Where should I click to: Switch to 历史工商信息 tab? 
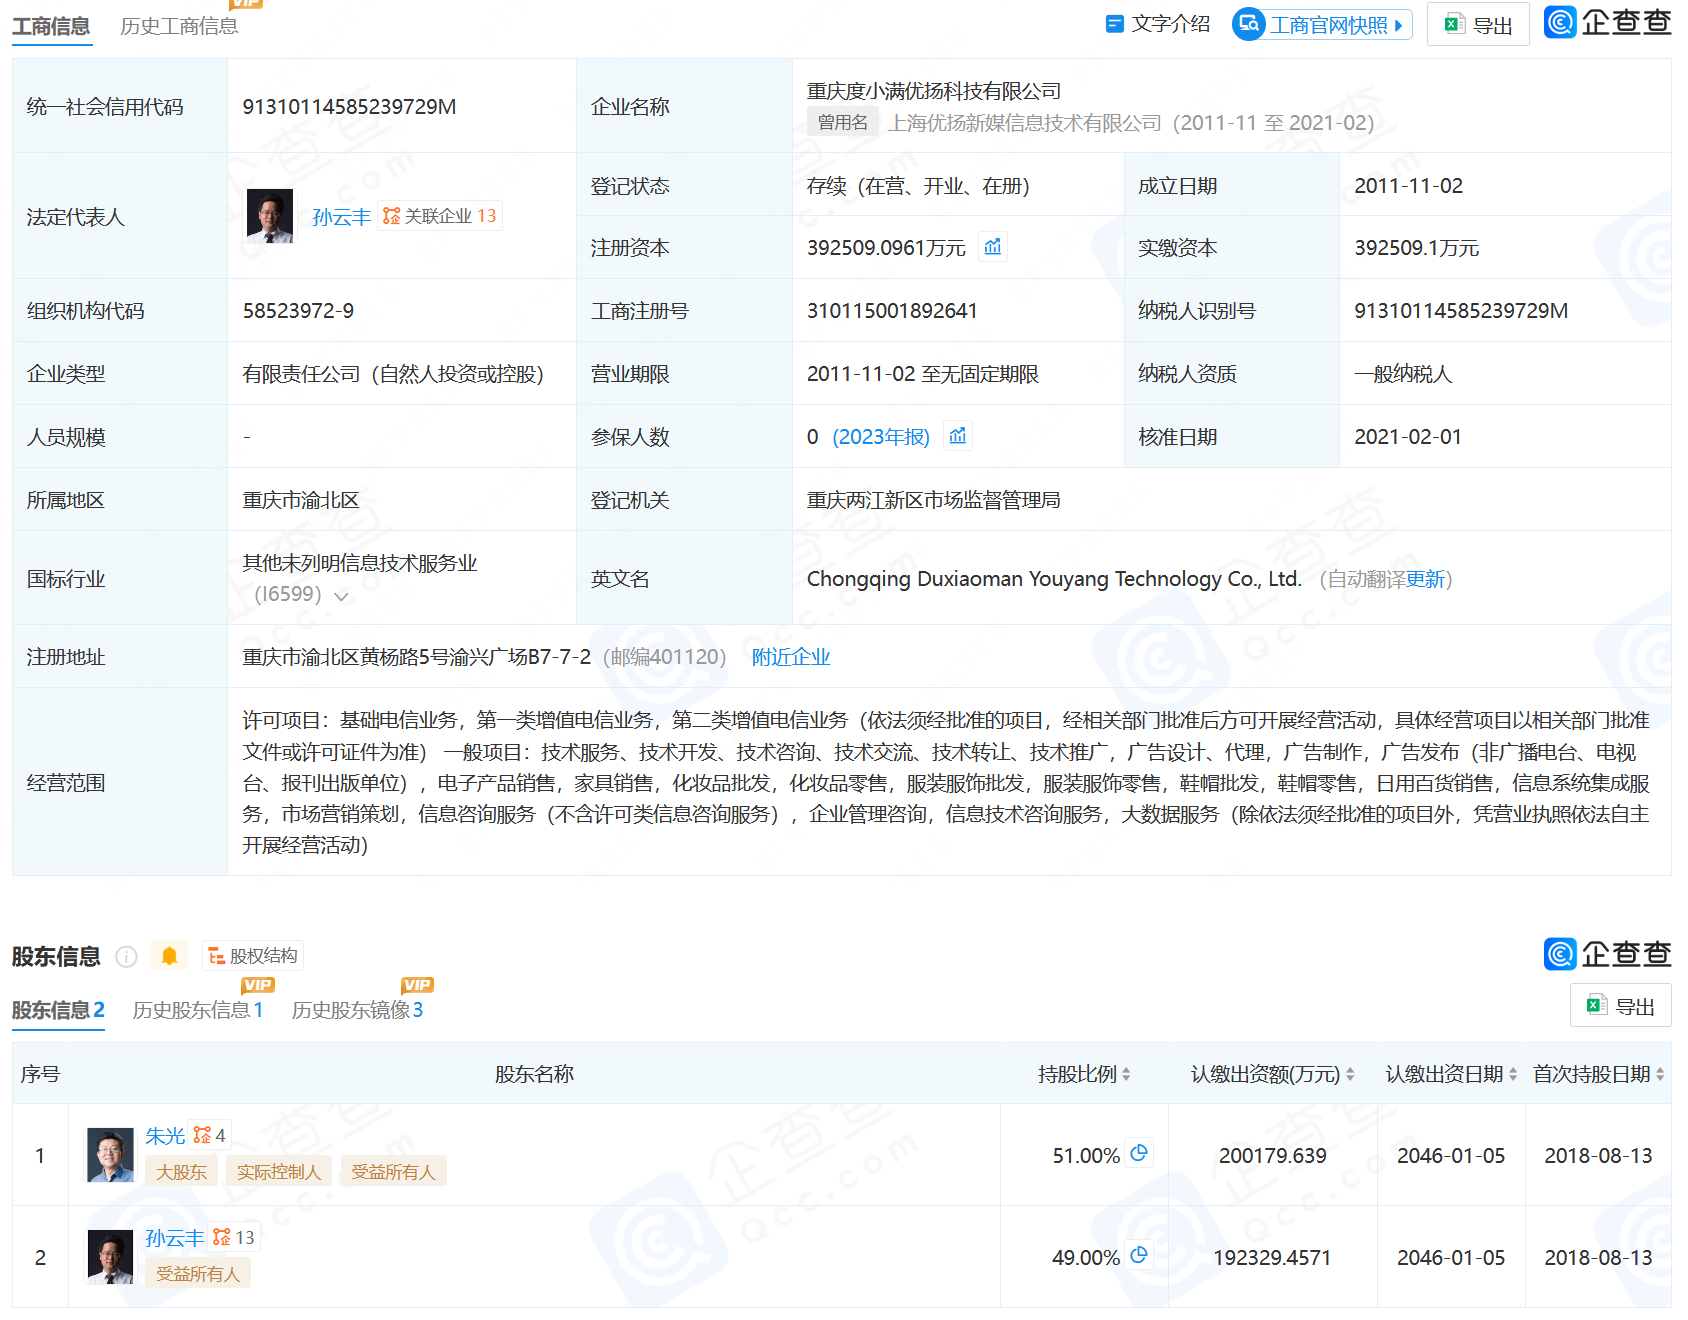tap(179, 26)
